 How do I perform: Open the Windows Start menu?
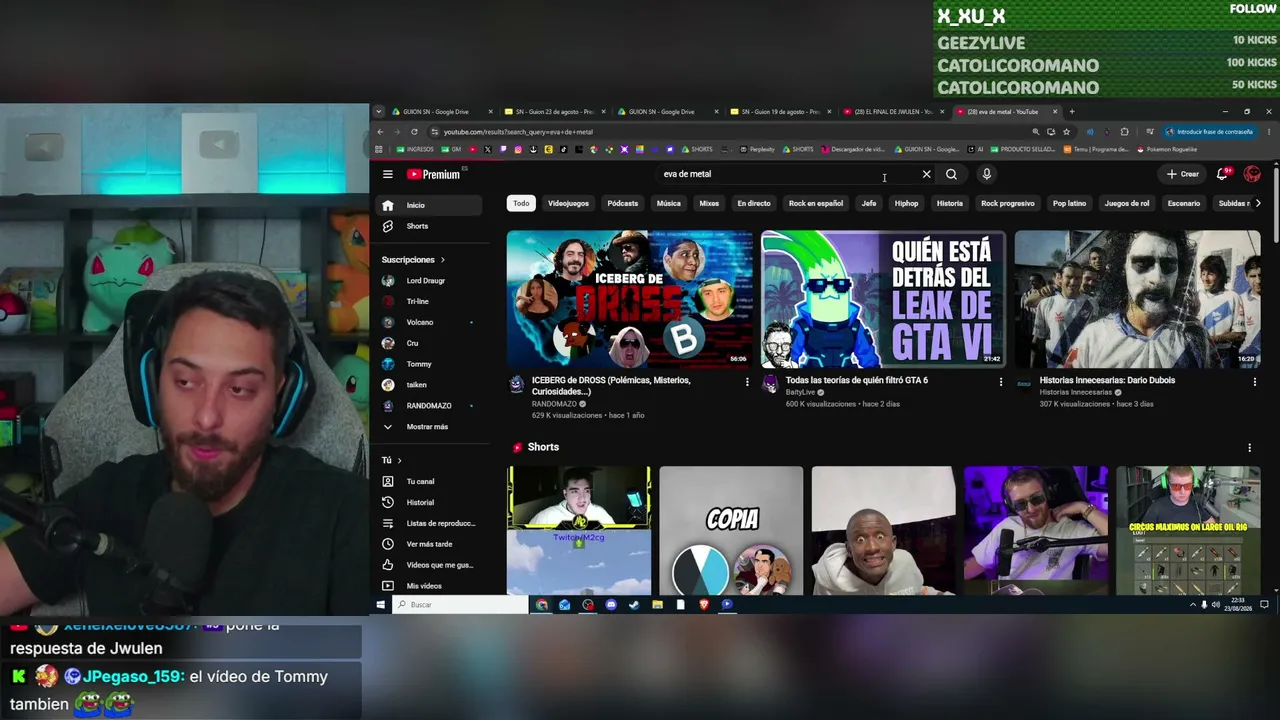coord(380,605)
